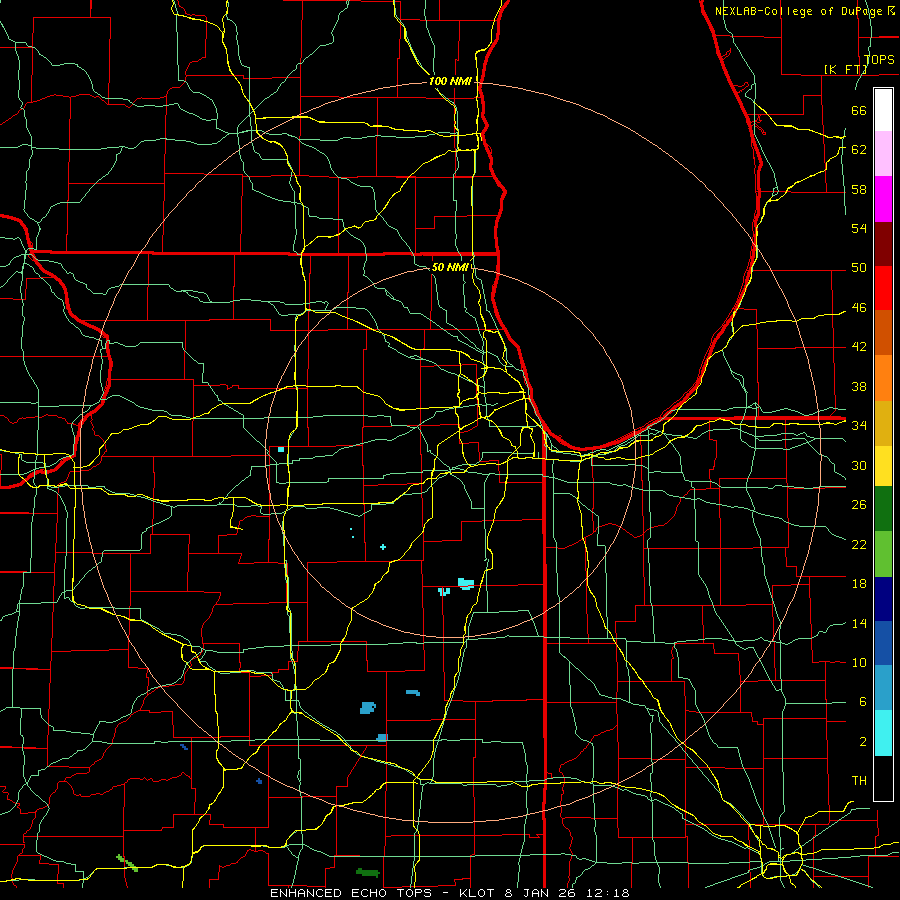Select the light green legend swatch
Image resolution: width=900 pixels, height=900 pixels.
click(883, 553)
